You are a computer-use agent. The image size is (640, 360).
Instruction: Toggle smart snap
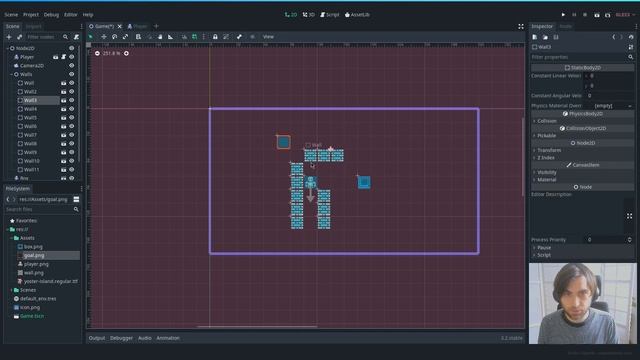click(184, 37)
